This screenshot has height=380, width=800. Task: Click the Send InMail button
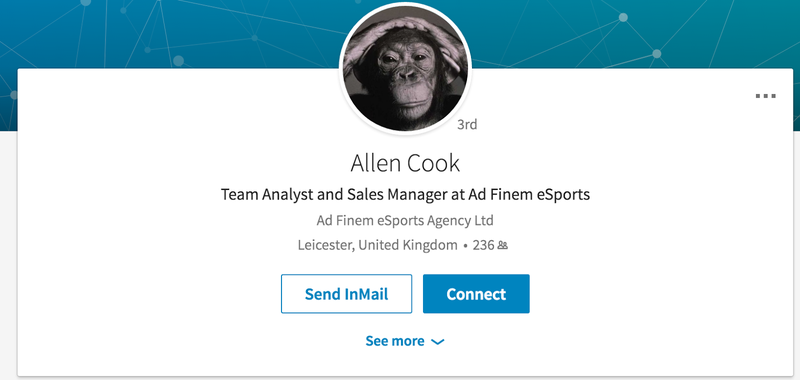346,294
